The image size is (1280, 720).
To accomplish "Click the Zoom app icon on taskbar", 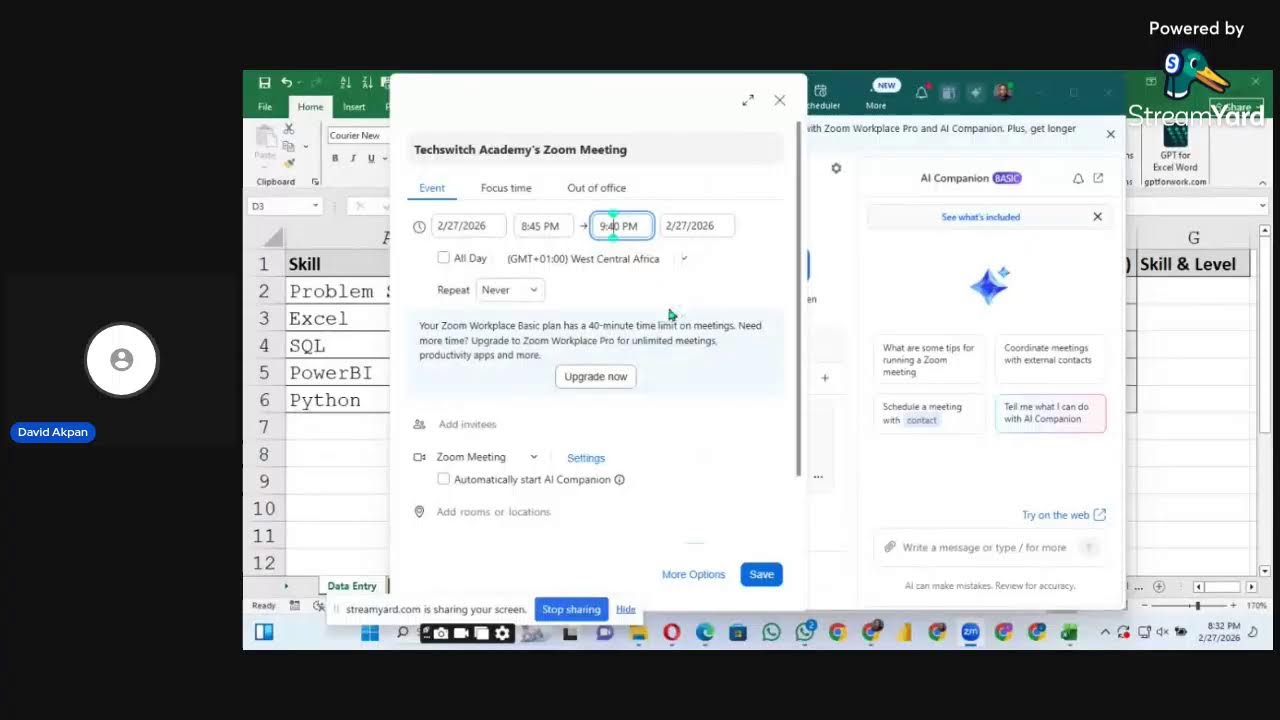I will tap(970, 633).
